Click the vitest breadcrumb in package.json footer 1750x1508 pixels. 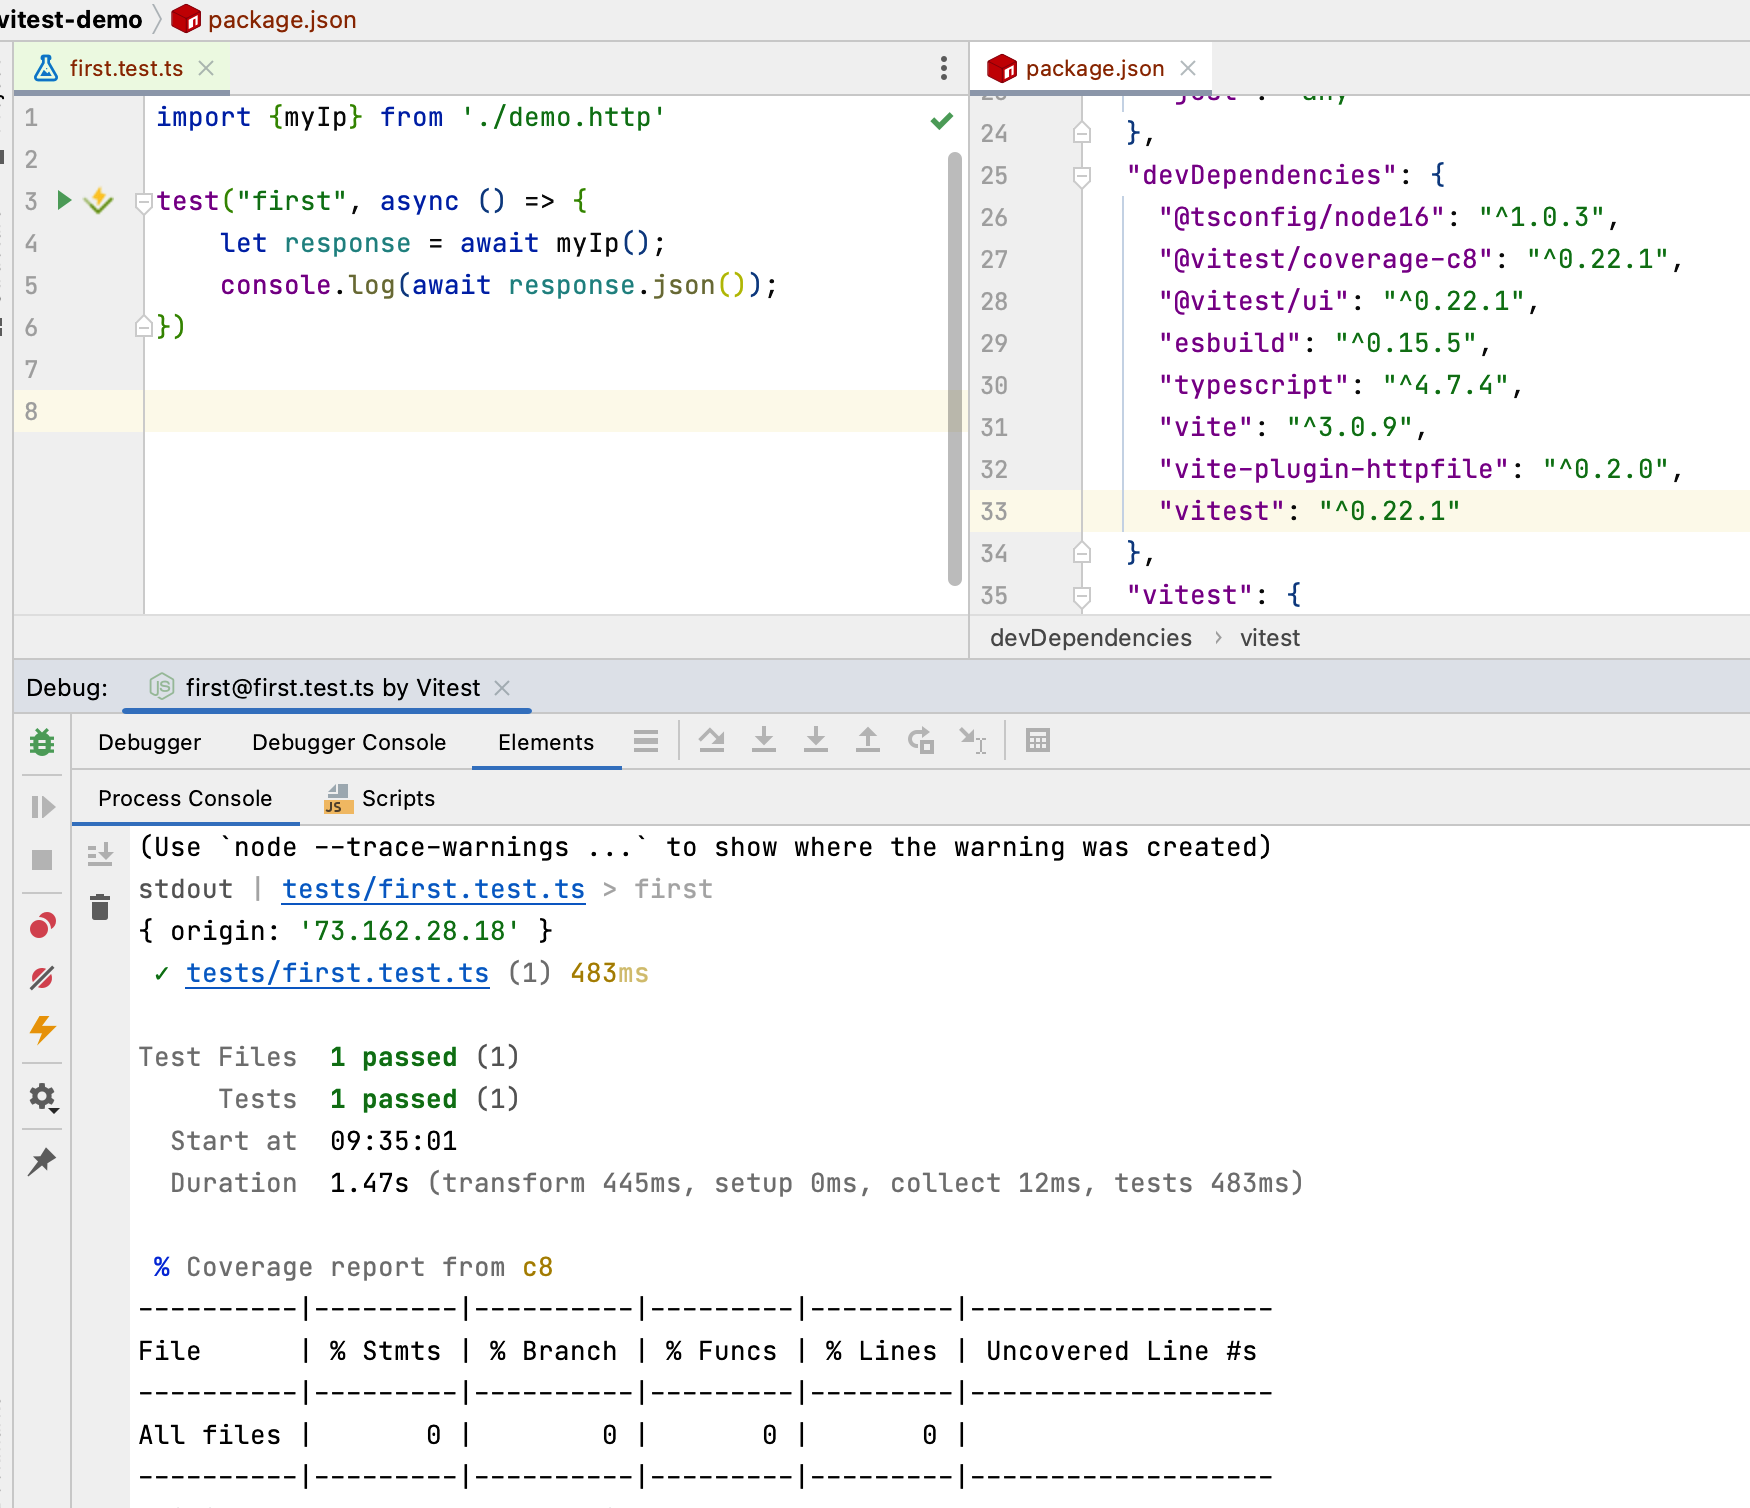1270,638
